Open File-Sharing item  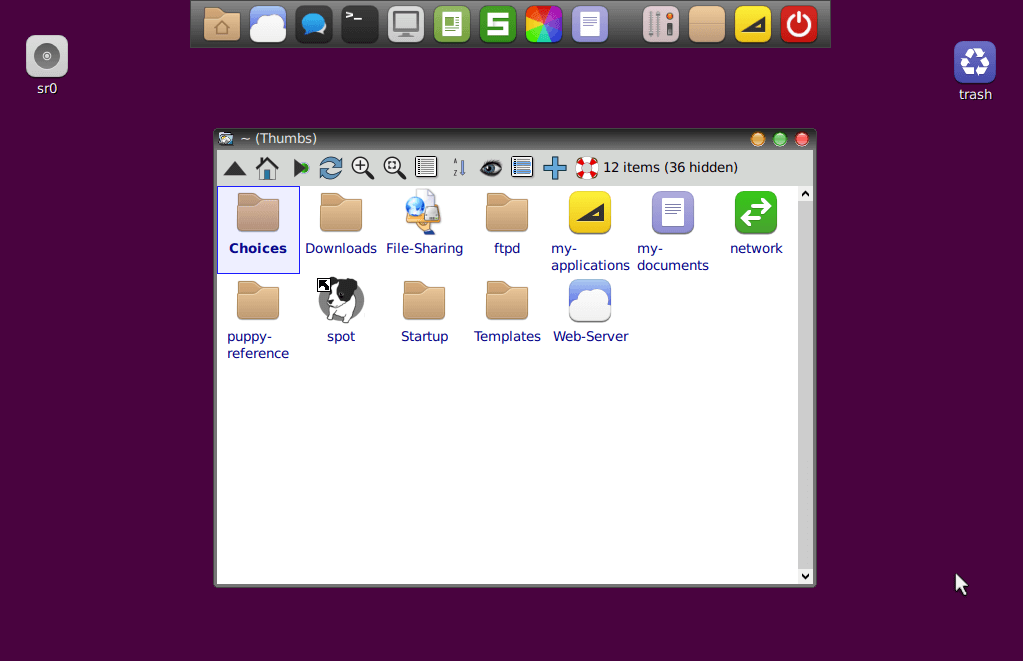click(424, 223)
